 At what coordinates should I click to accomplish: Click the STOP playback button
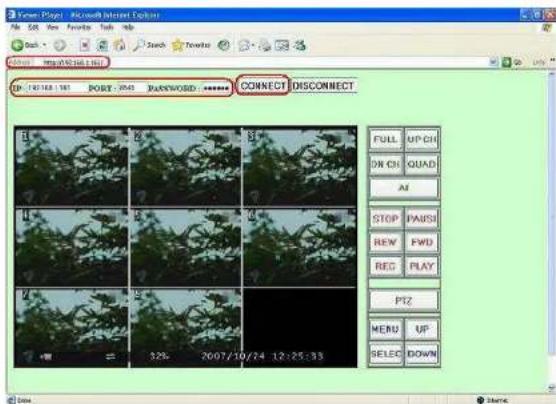[386, 218]
